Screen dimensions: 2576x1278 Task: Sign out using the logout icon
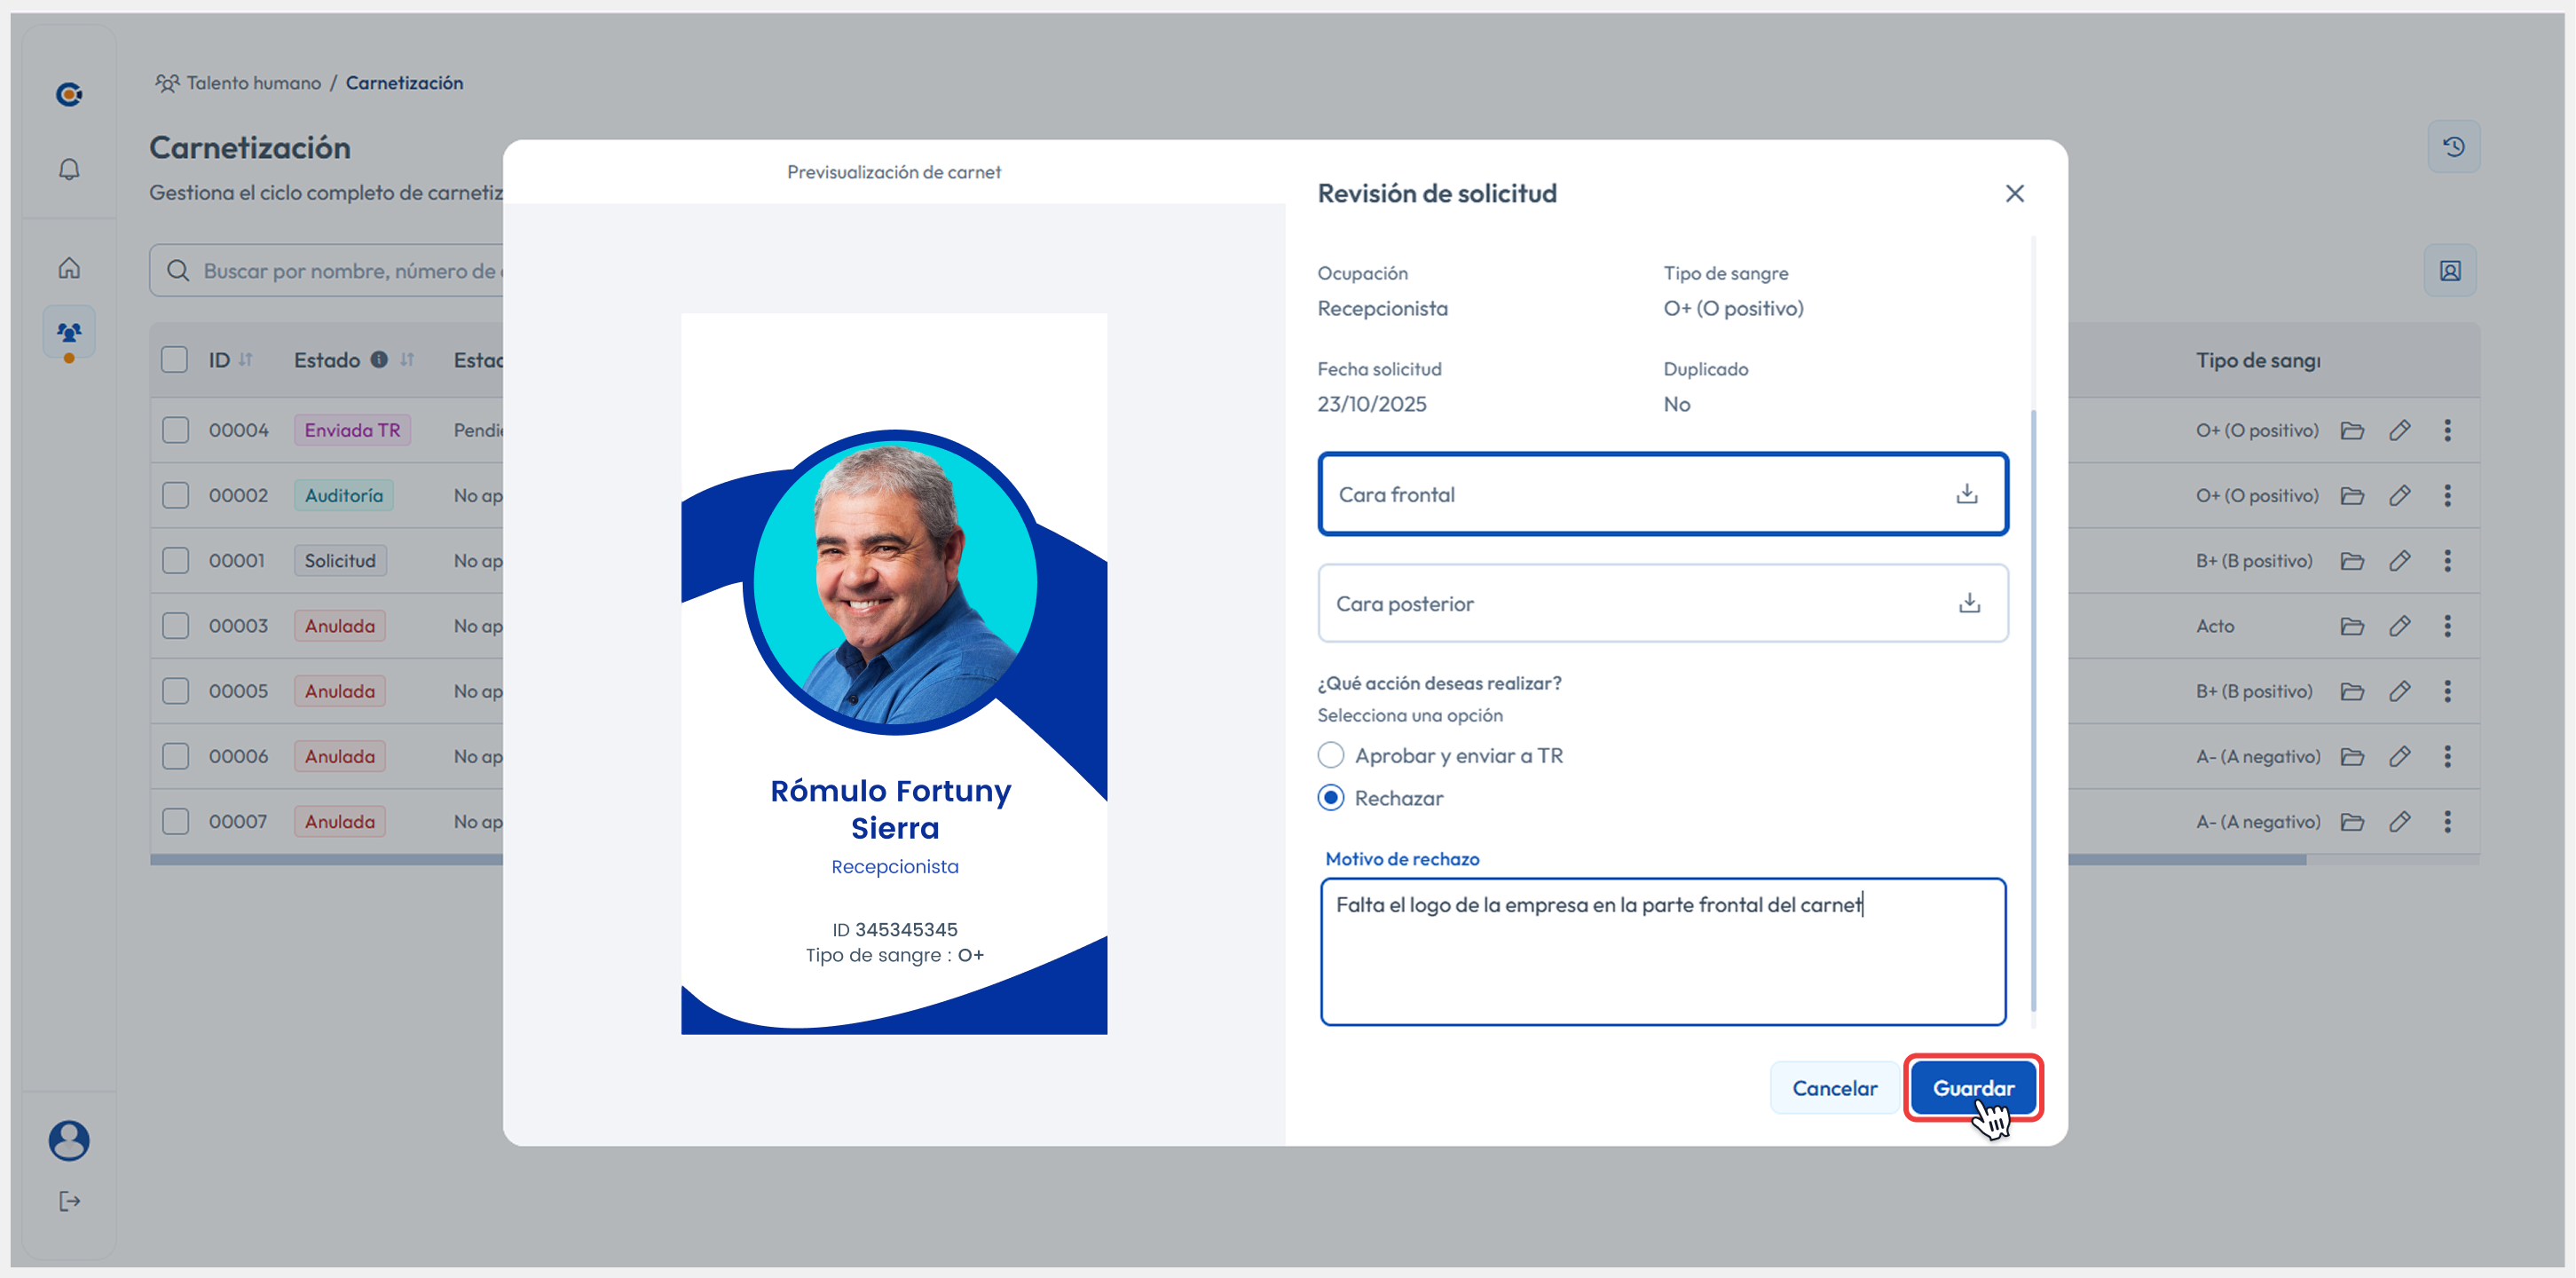click(68, 1200)
